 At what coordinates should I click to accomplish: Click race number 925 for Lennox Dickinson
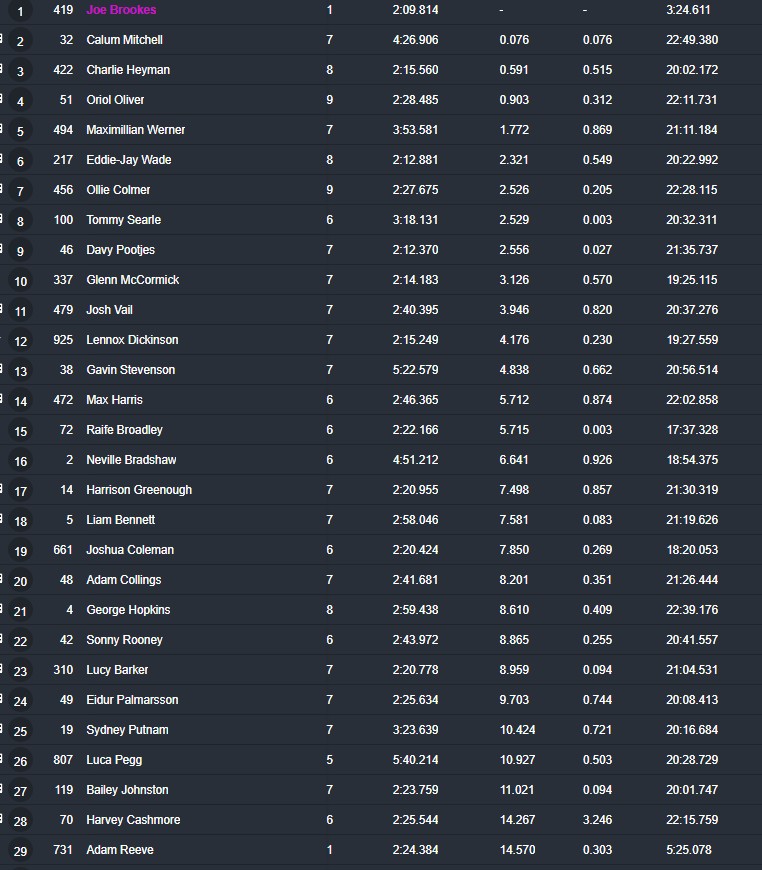(63, 340)
